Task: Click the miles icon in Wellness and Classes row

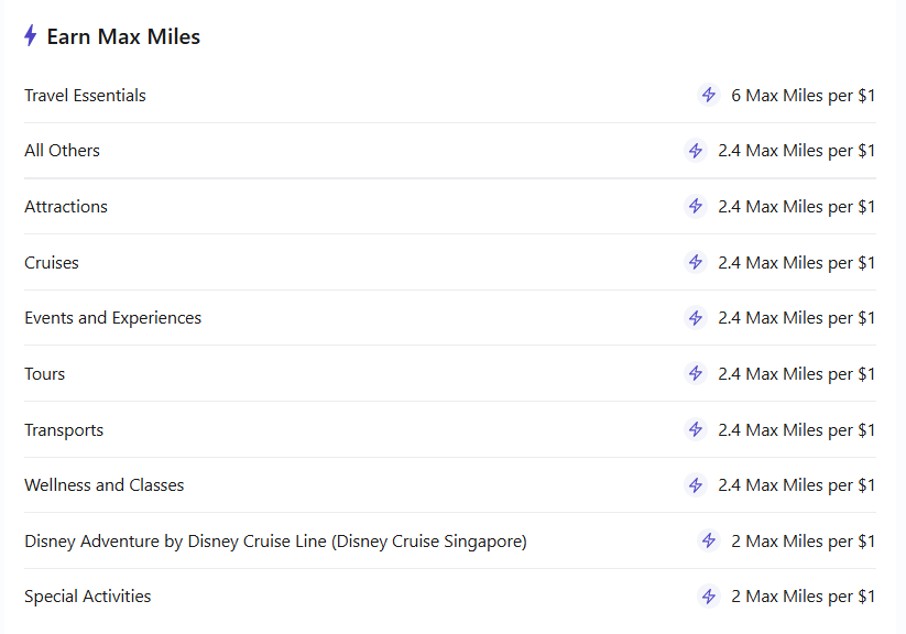Action: coord(696,485)
